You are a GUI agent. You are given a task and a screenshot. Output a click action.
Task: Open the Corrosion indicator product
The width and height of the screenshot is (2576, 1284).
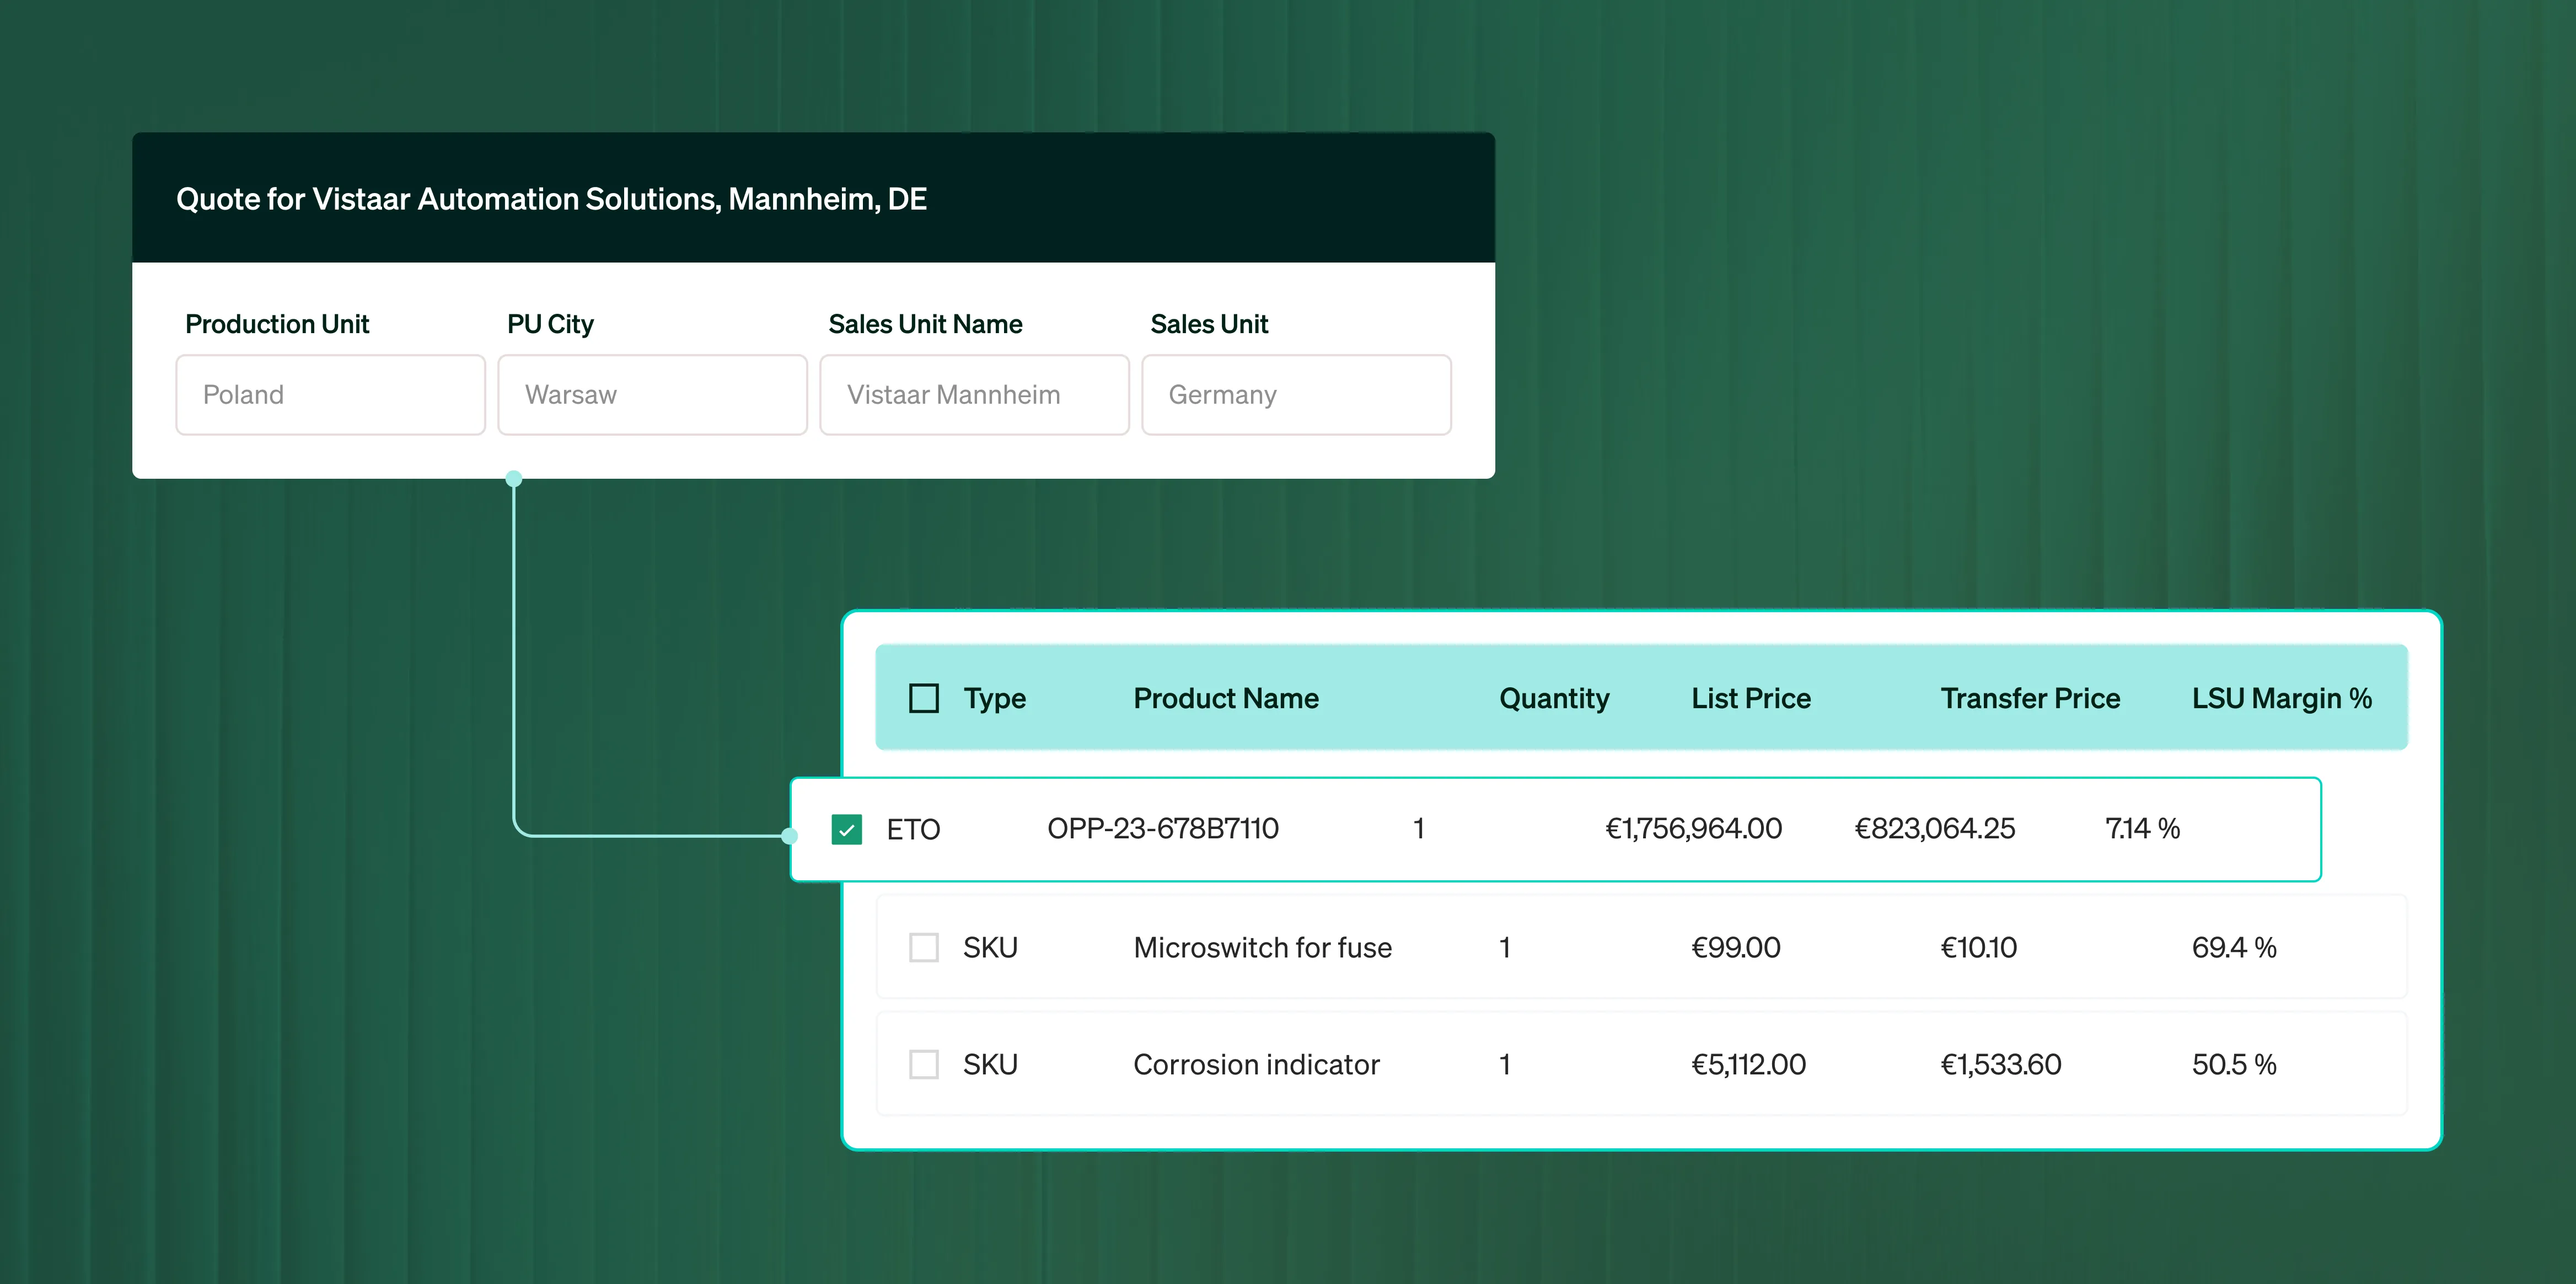pos(1256,1064)
